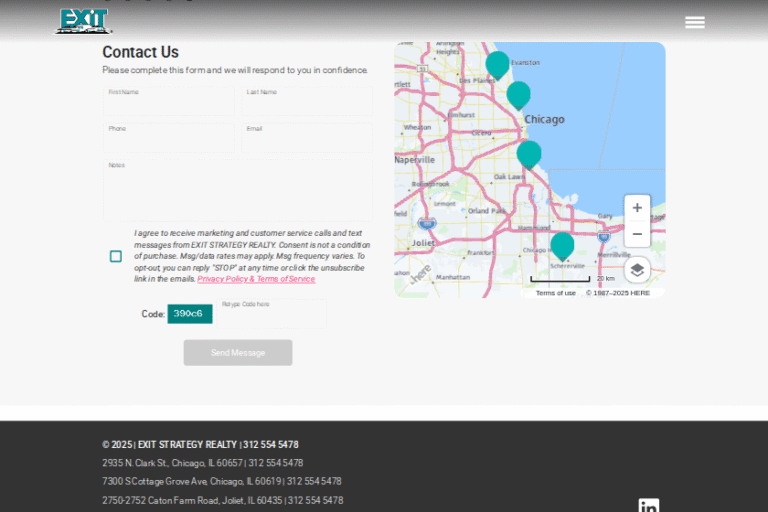This screenshot has width=768, height=512.
Task: Open the map Terms of use link
Action: (555, 293)
